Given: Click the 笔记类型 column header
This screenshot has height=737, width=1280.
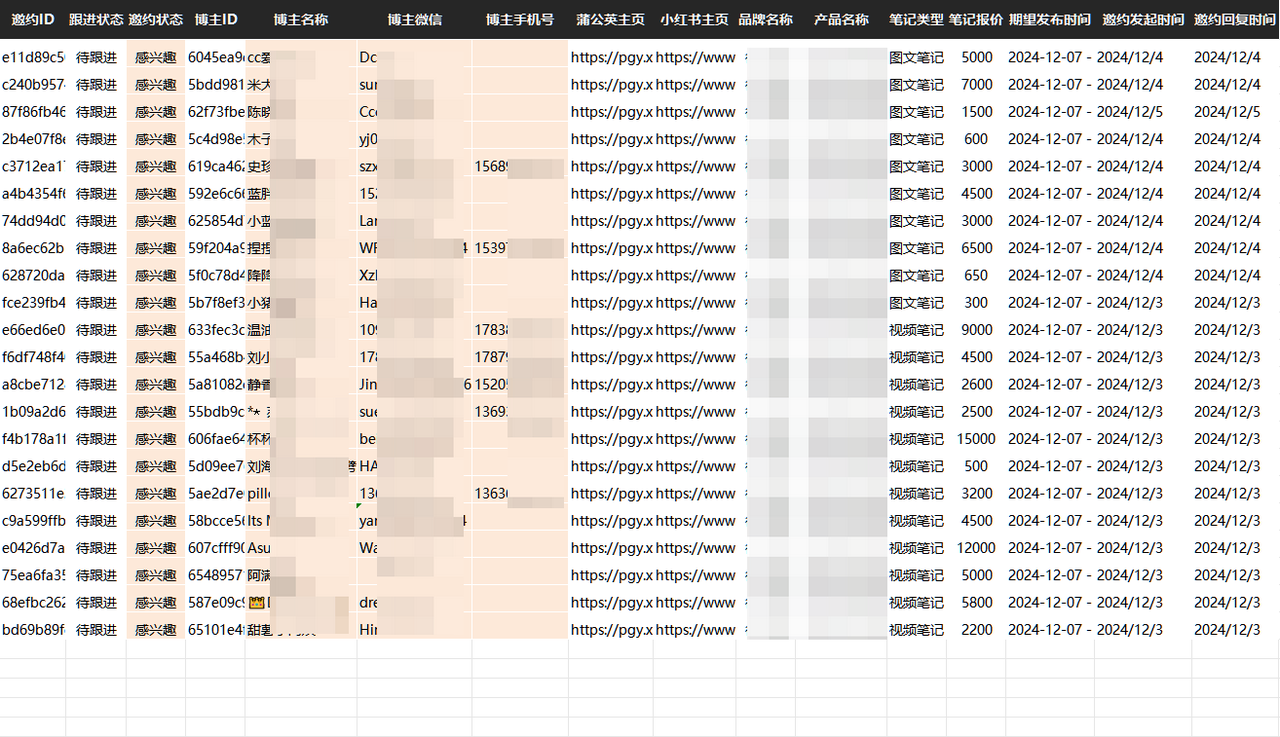Looking at the screenshot, I should coord(916,20).
